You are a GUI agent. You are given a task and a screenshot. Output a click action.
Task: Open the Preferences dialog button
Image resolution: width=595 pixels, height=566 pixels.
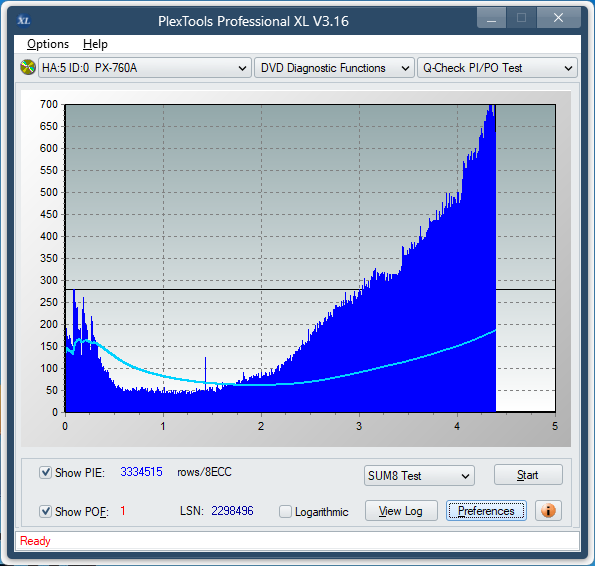click(486, 511)
